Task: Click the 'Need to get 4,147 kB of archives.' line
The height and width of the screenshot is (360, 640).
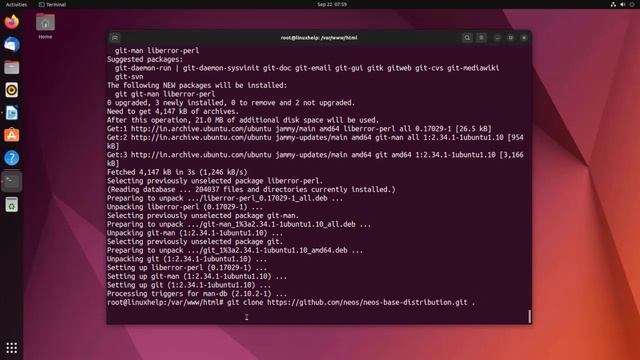Action: point(173,111)
